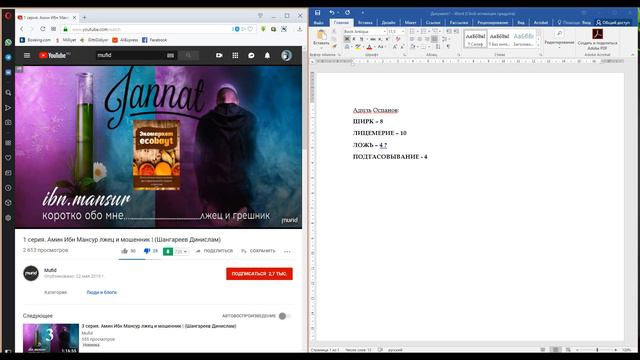Toggle italic formatting in Word ribbon
This screenshot has width=640, height=360.
[x=354, y=39]
